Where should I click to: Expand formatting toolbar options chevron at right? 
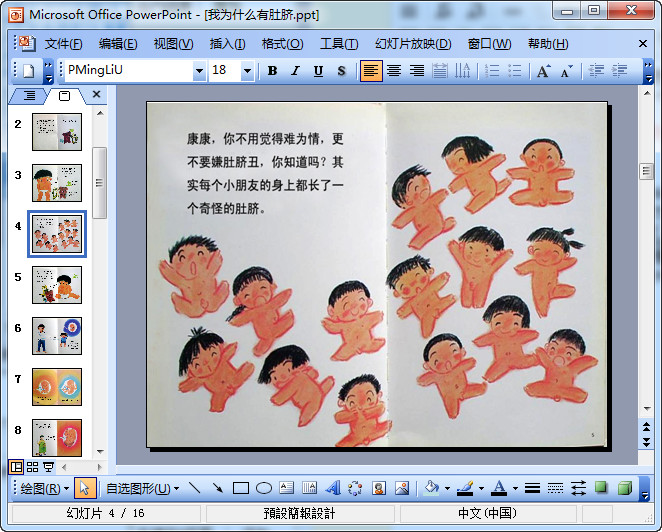pyautogui.click(x=648, y=71)
